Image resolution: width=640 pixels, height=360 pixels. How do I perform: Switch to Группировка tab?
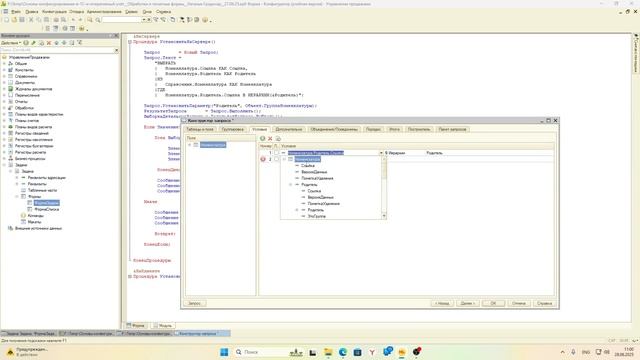(232, 129)
